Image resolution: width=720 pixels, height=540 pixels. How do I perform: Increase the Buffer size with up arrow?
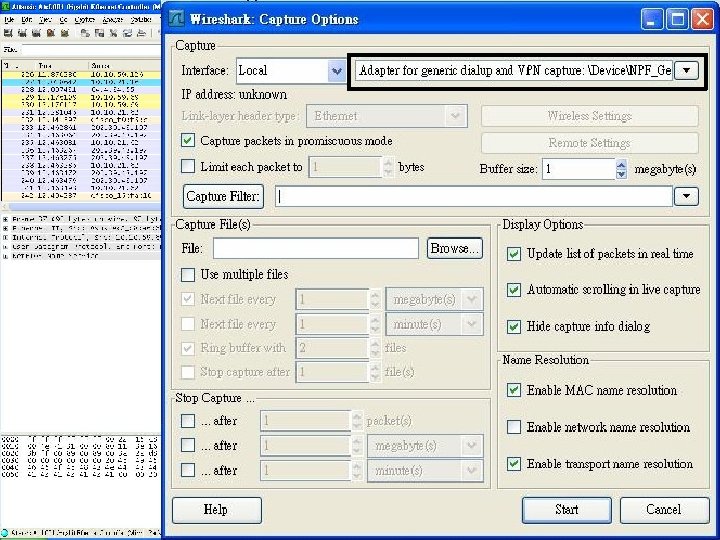[x=621, y=164]
